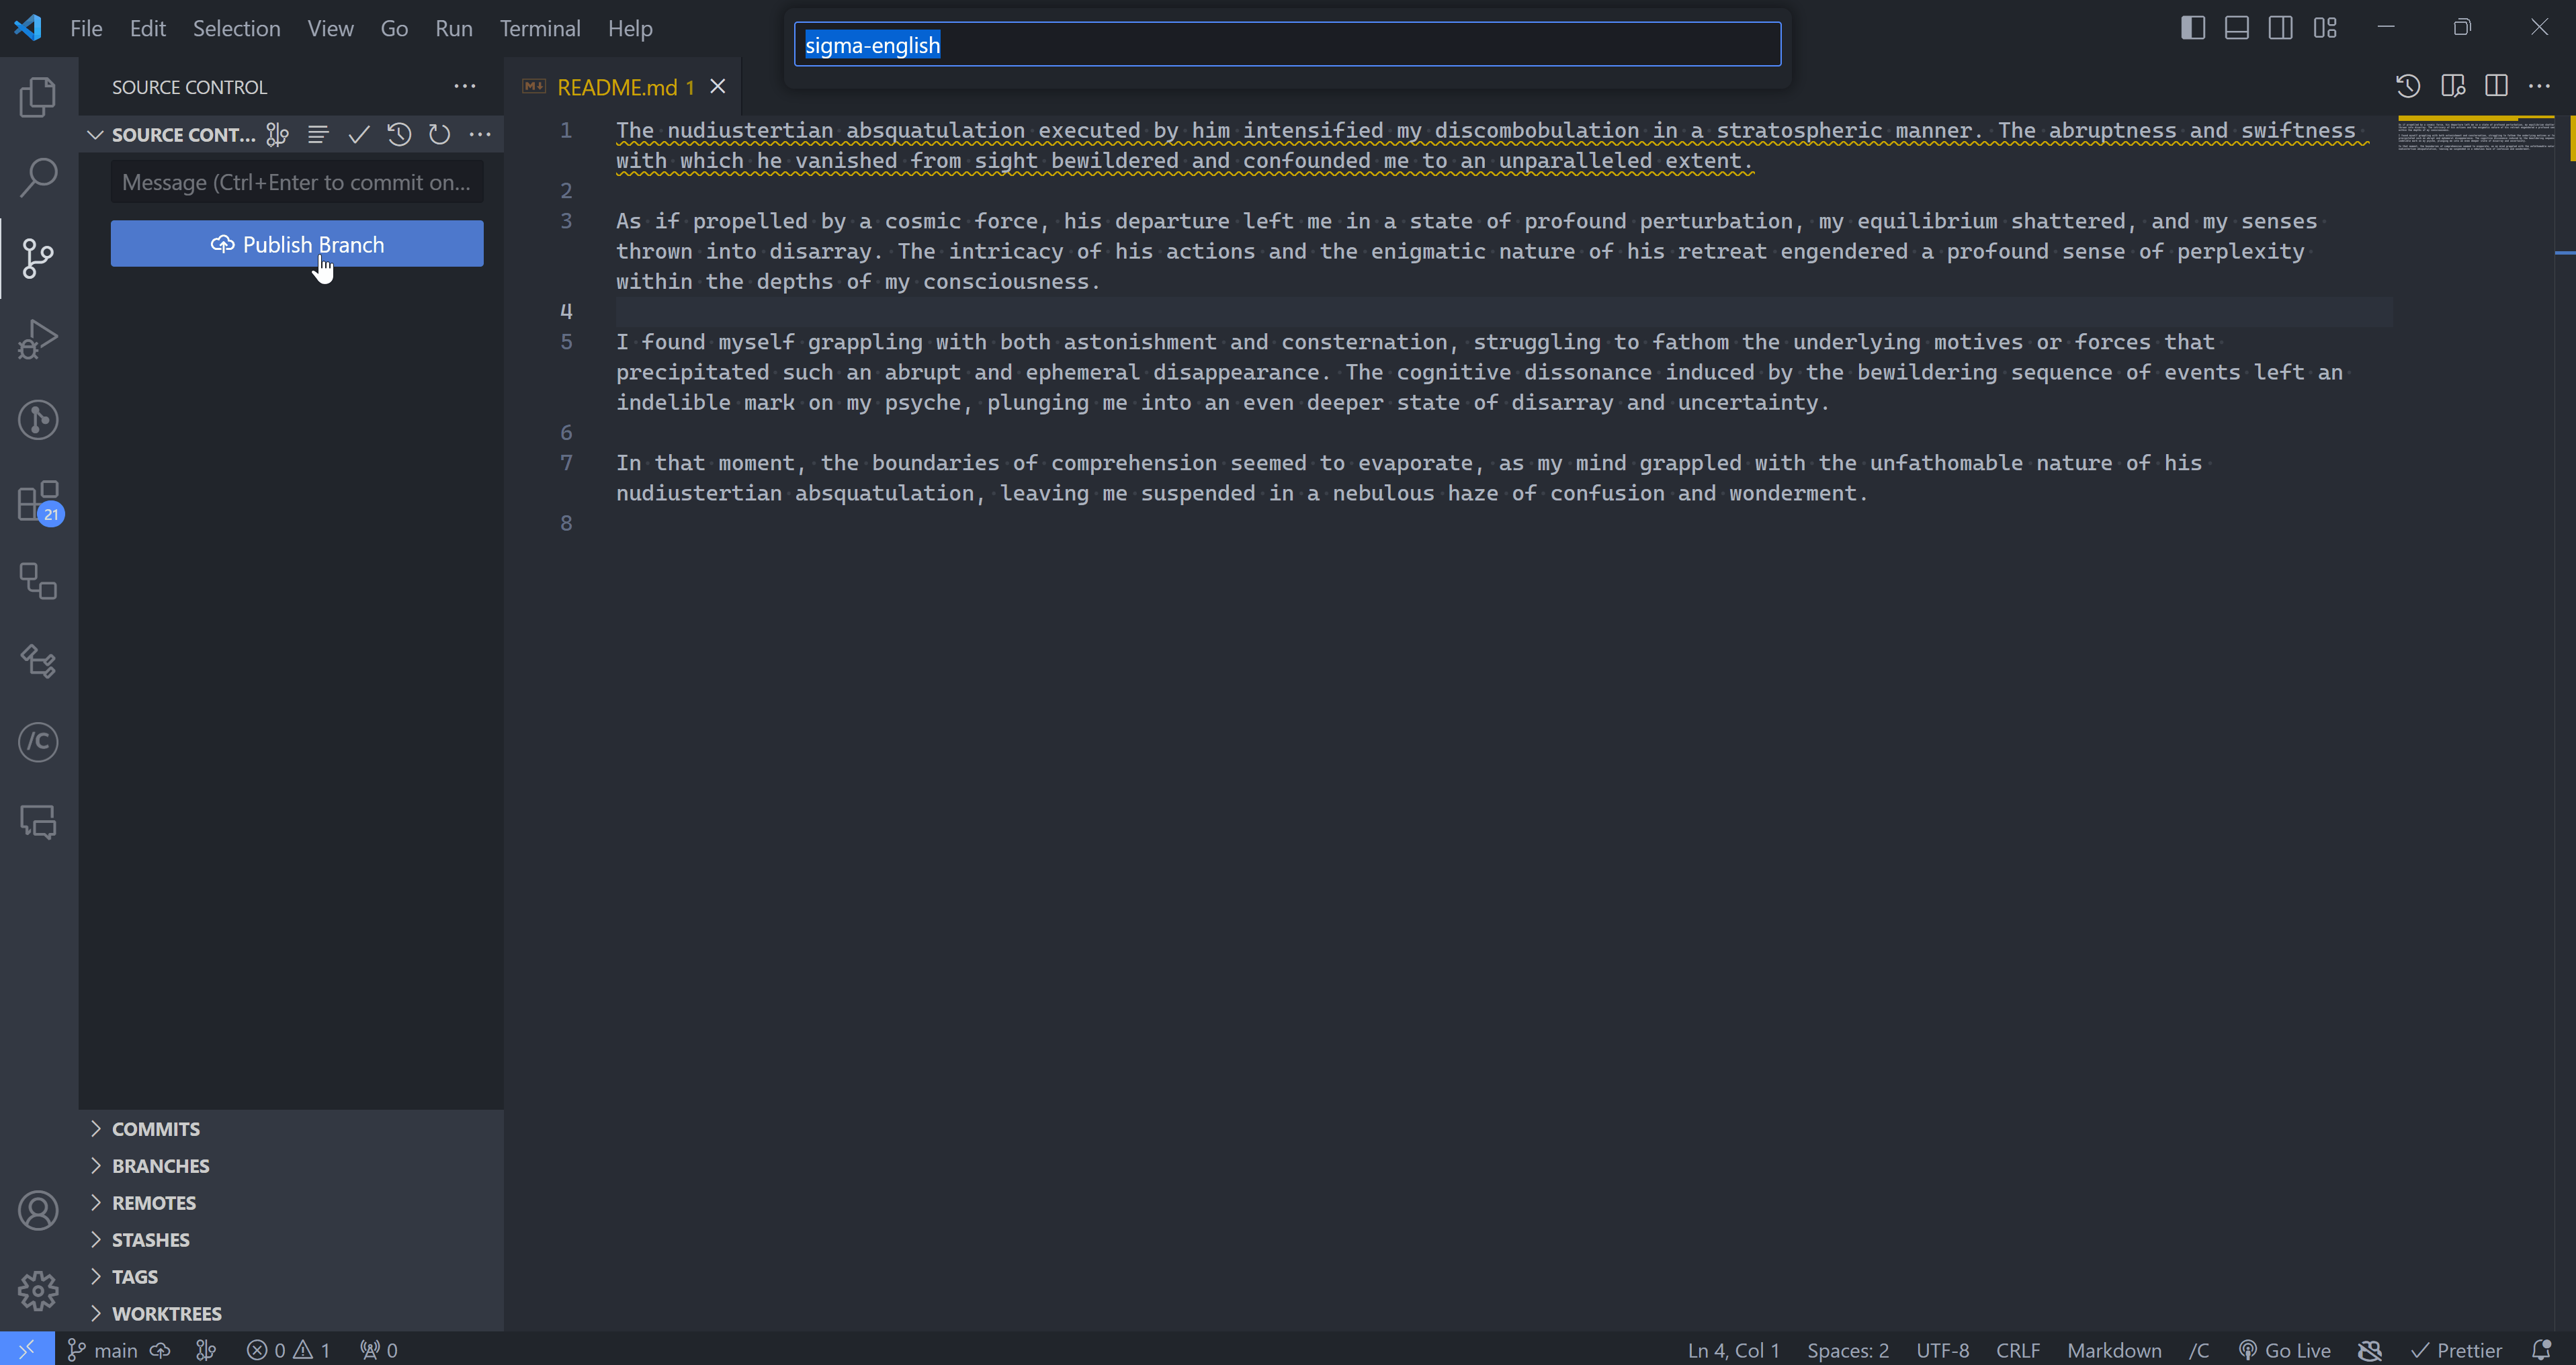2576x1365 pixels.
Task: Click the Commit checkmark icon
Action: [x=358, y=134]
